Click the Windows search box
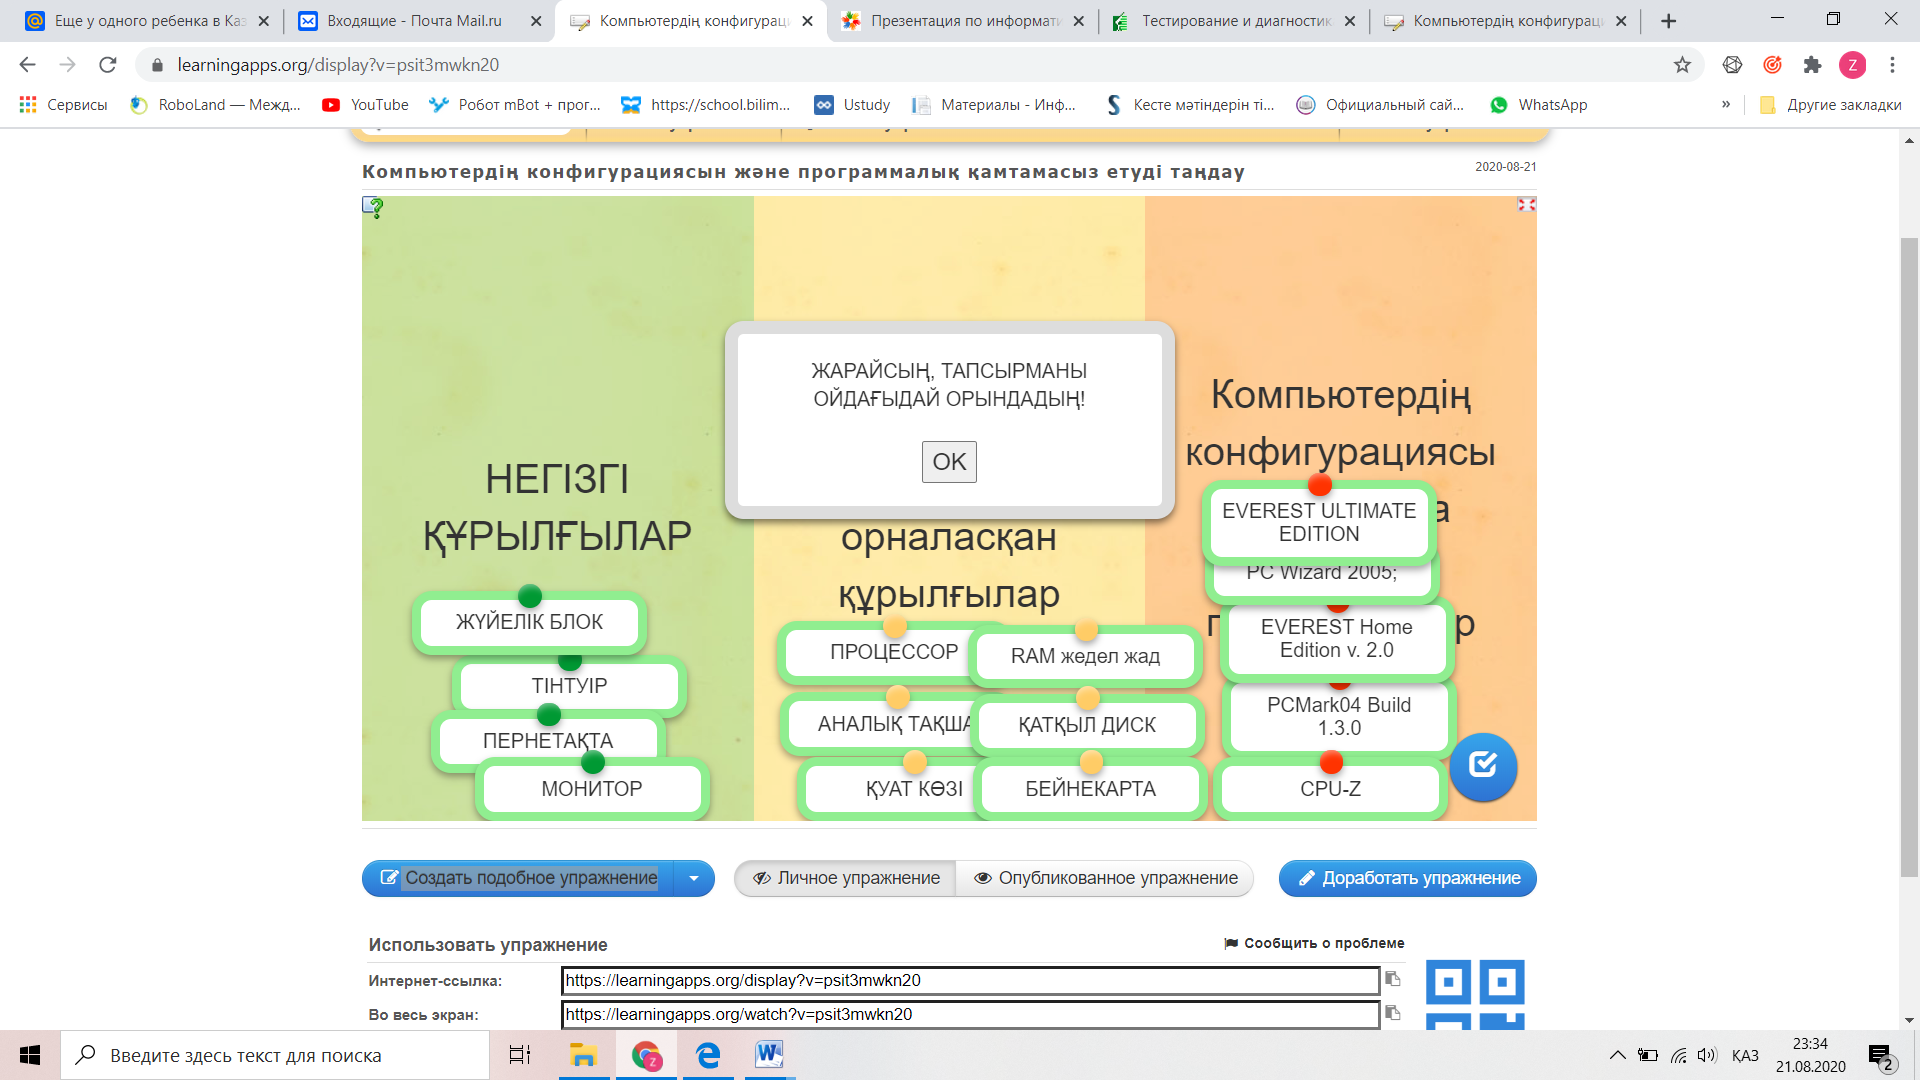 click(275, 1055)
